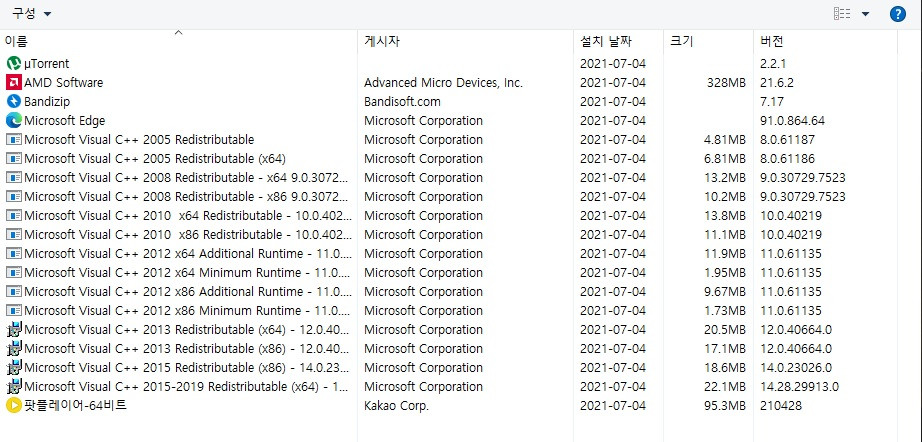The width and height of the screenshot is (922, 442).
Task: Sort list by 설치 날짜 column header
Action: [x=619, y=42]
